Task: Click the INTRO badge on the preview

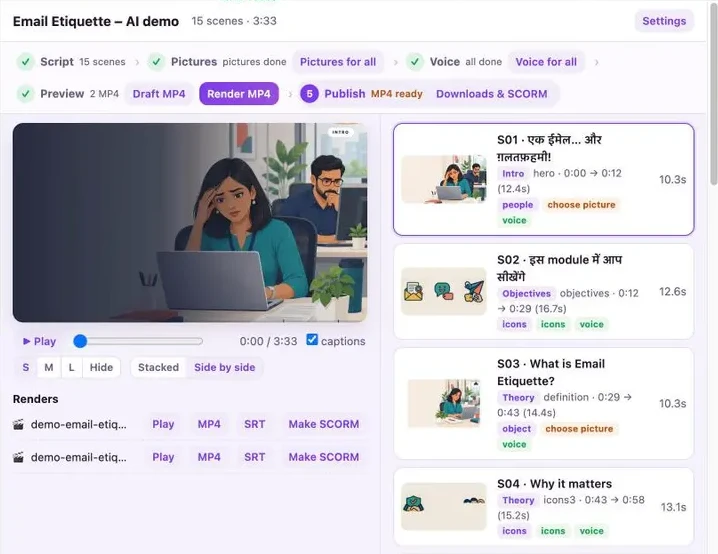Action: click(340, 132)
